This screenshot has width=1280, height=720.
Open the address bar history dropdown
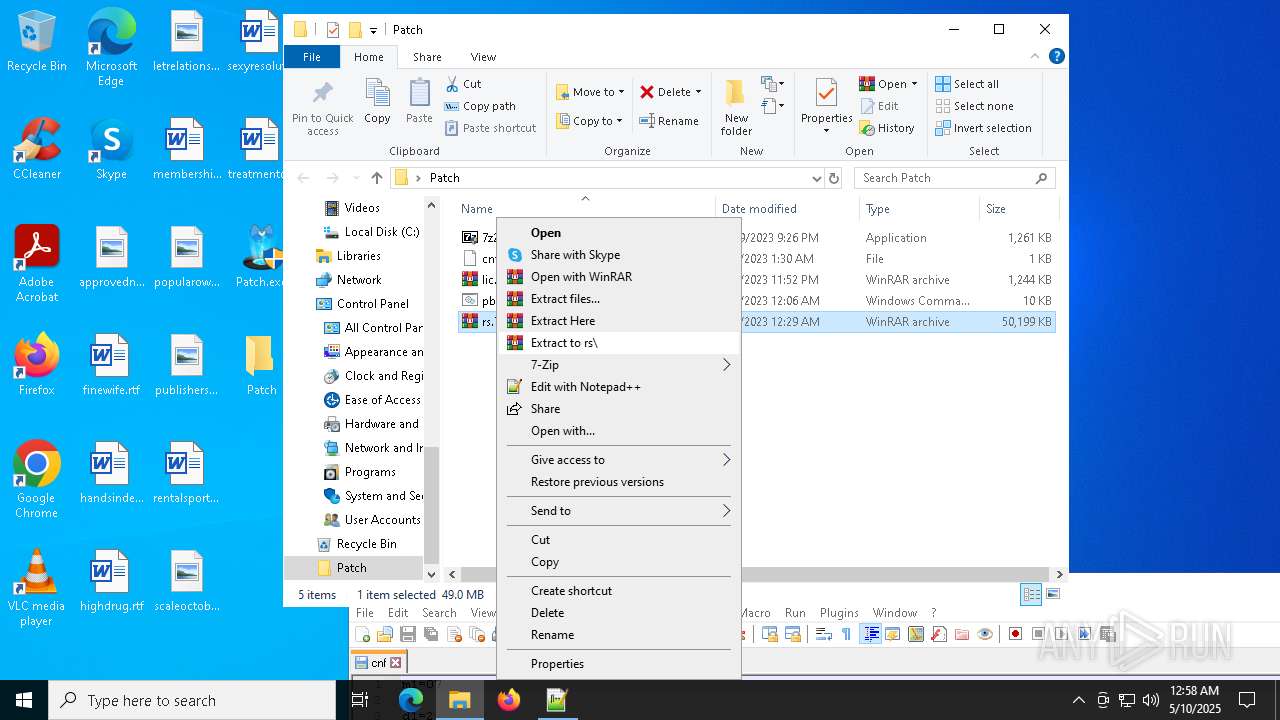tap(817, 178)
